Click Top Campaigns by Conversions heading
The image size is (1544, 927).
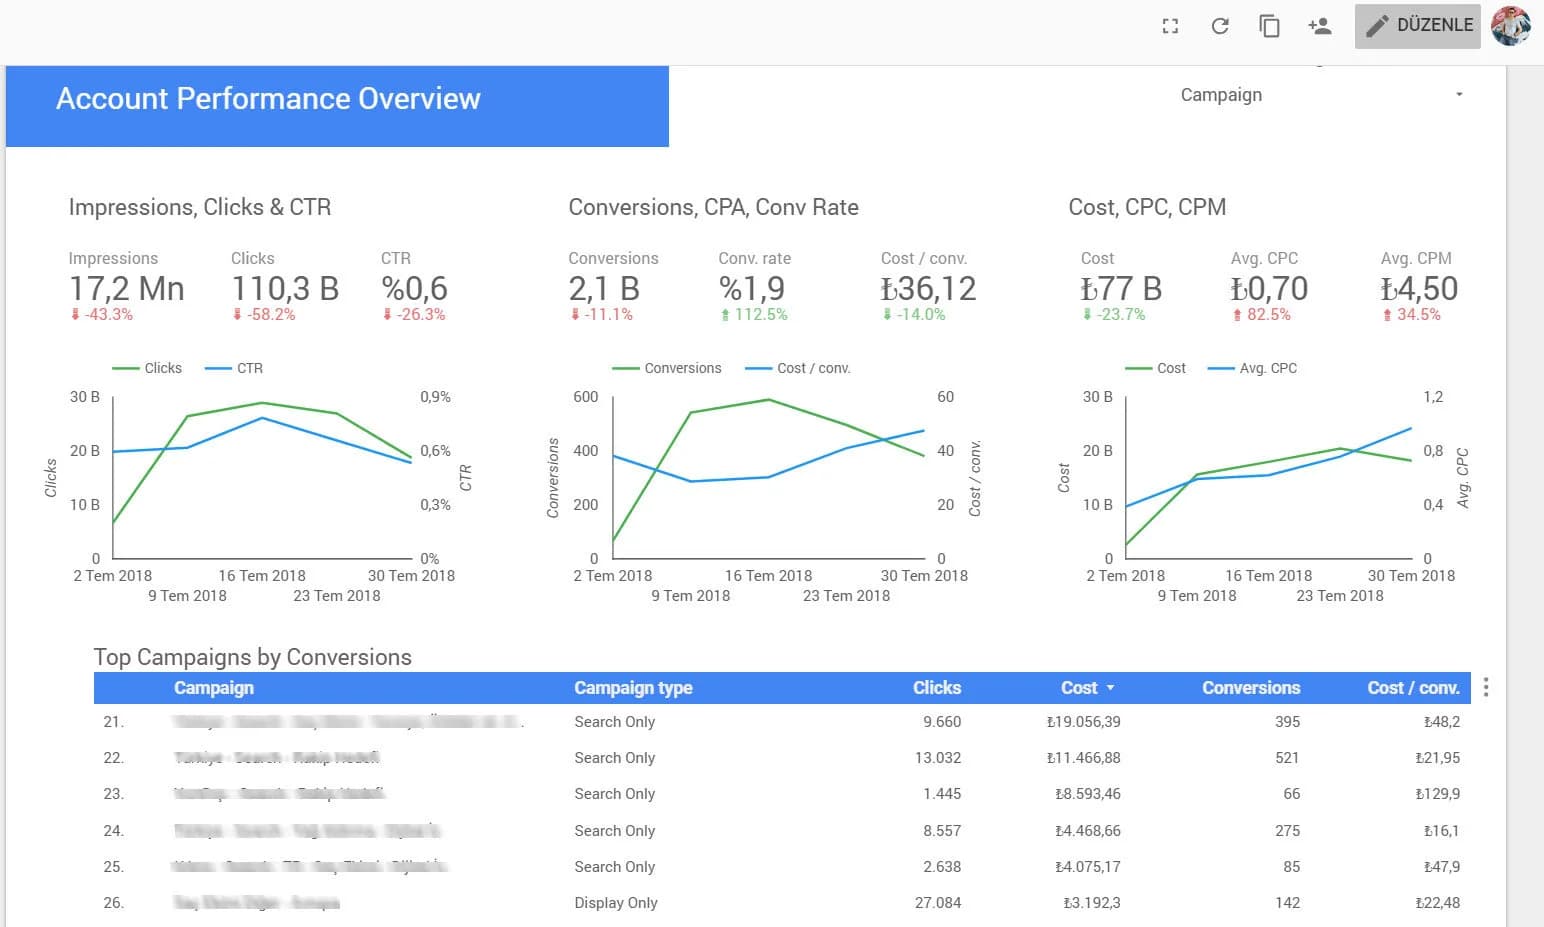click(x=253, y=657)
